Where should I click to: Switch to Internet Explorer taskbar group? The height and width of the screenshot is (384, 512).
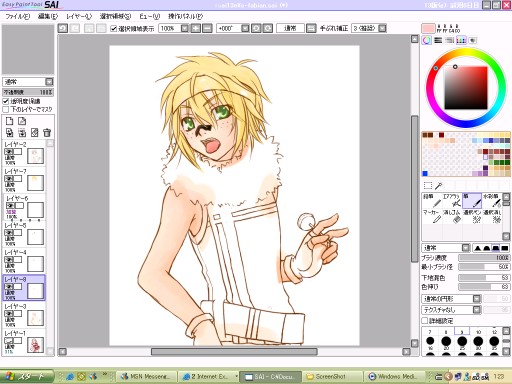[209, 377]
